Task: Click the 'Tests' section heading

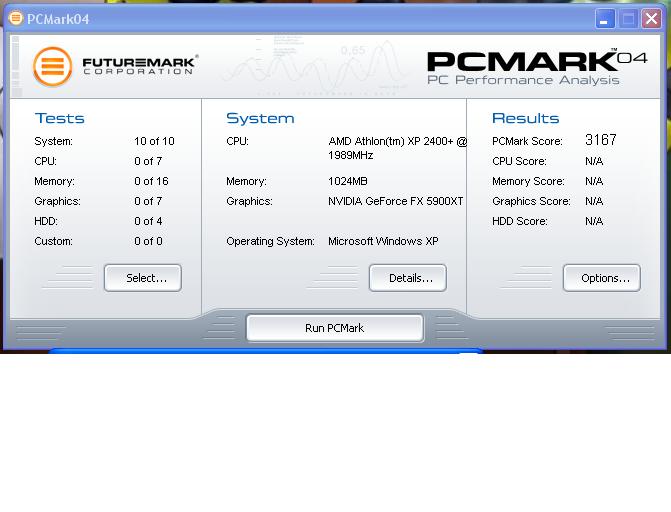Action: (x=59, y=118)
